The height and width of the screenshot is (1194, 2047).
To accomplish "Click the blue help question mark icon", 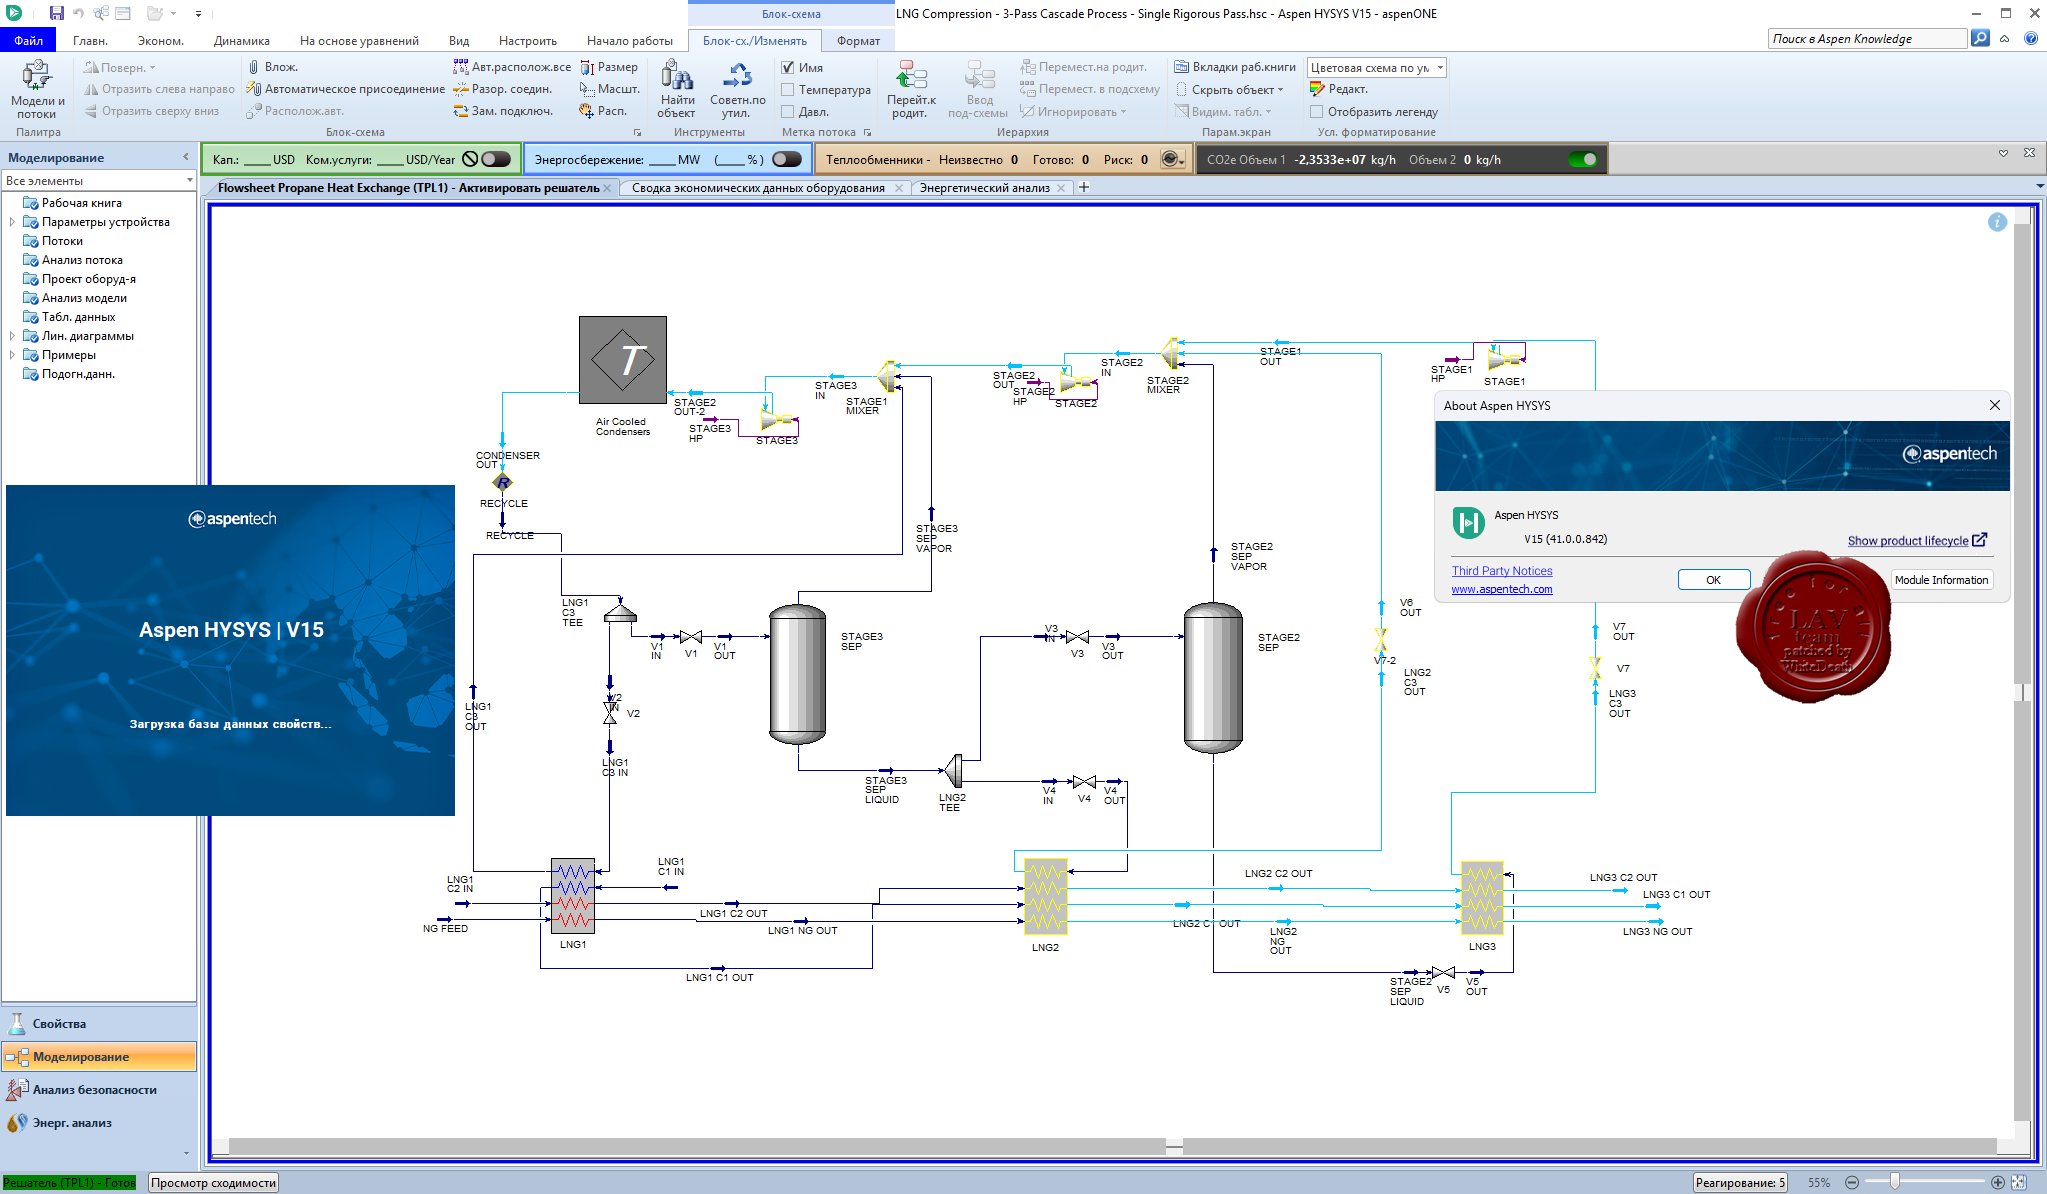I will coord(2031,38).
